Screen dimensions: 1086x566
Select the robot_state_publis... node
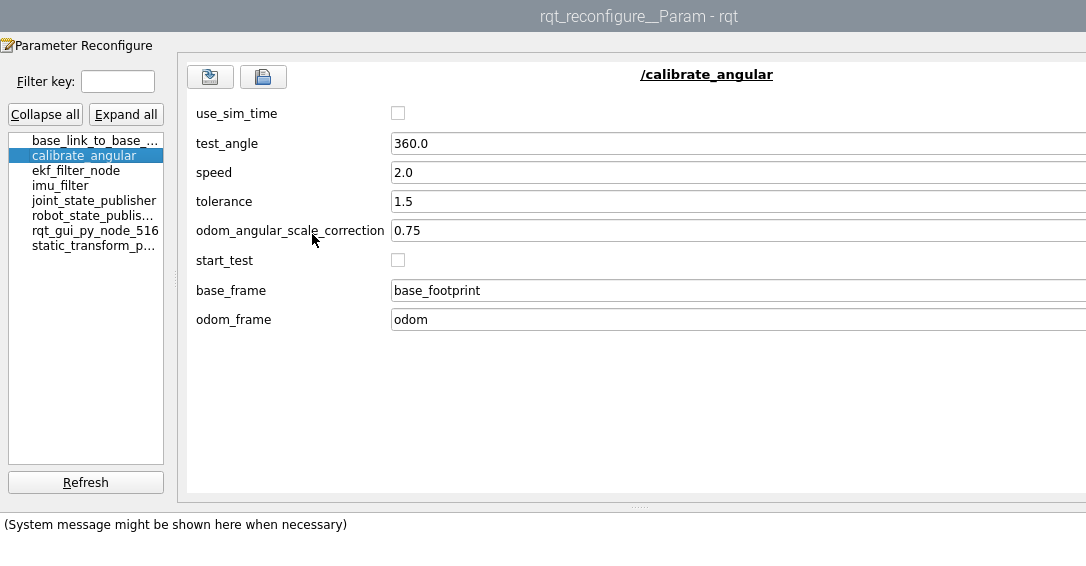[86, 215]
